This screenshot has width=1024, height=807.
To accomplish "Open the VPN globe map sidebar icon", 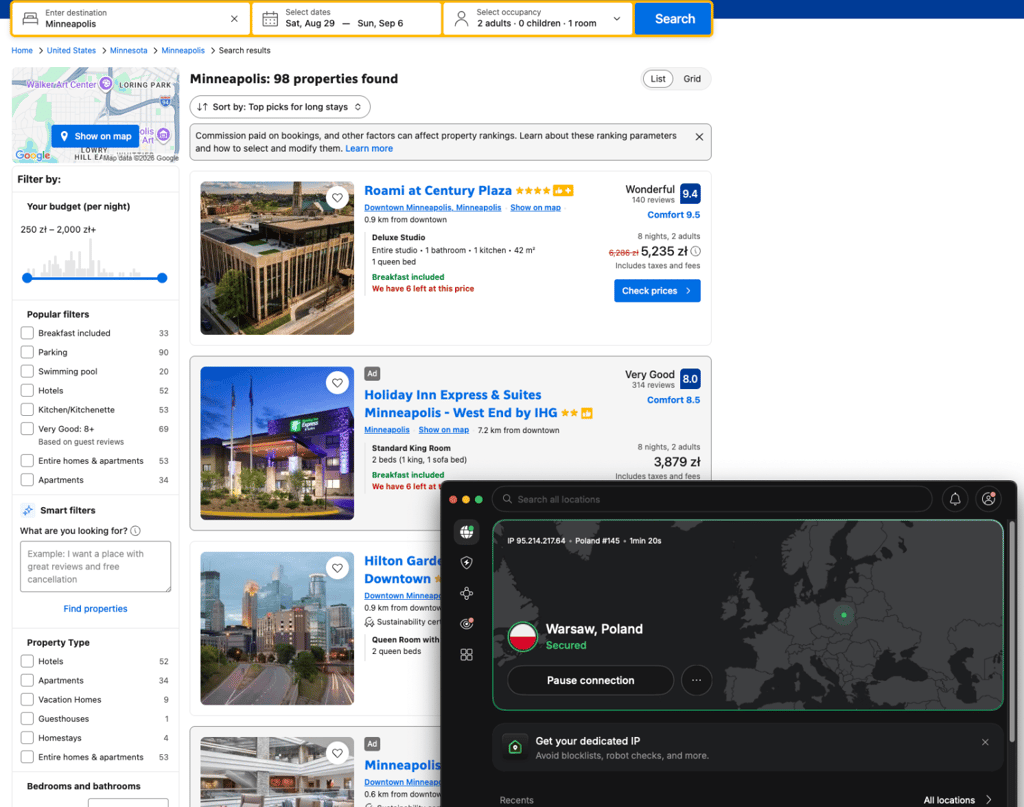I will click(x=466, y=532).
